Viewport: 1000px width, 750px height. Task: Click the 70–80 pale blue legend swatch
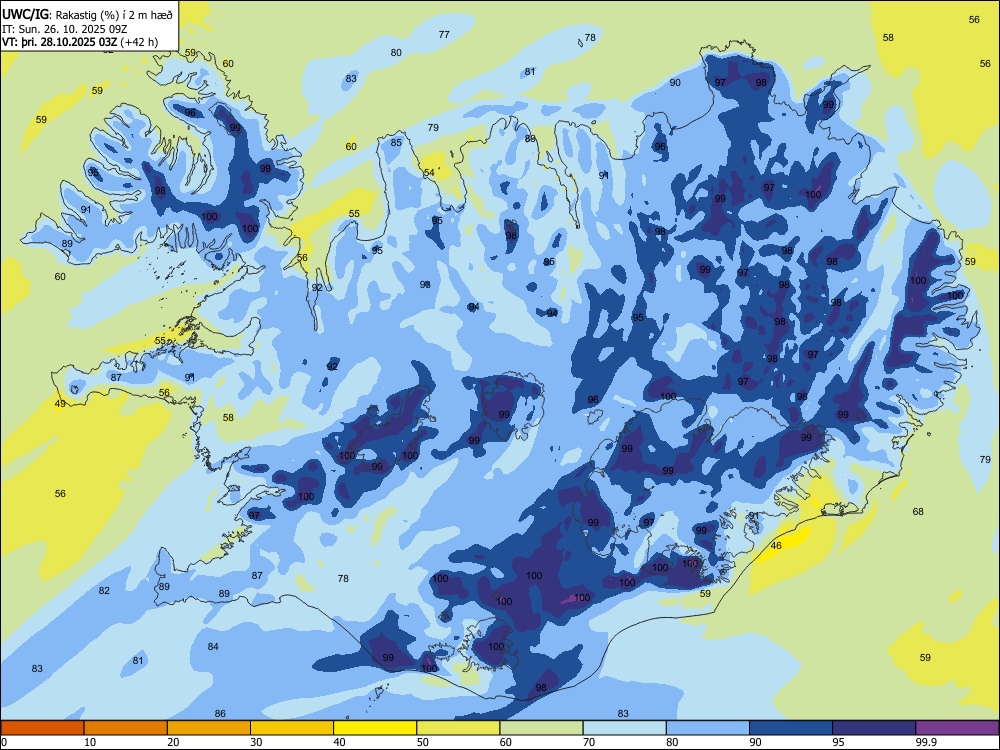point(624,728)
